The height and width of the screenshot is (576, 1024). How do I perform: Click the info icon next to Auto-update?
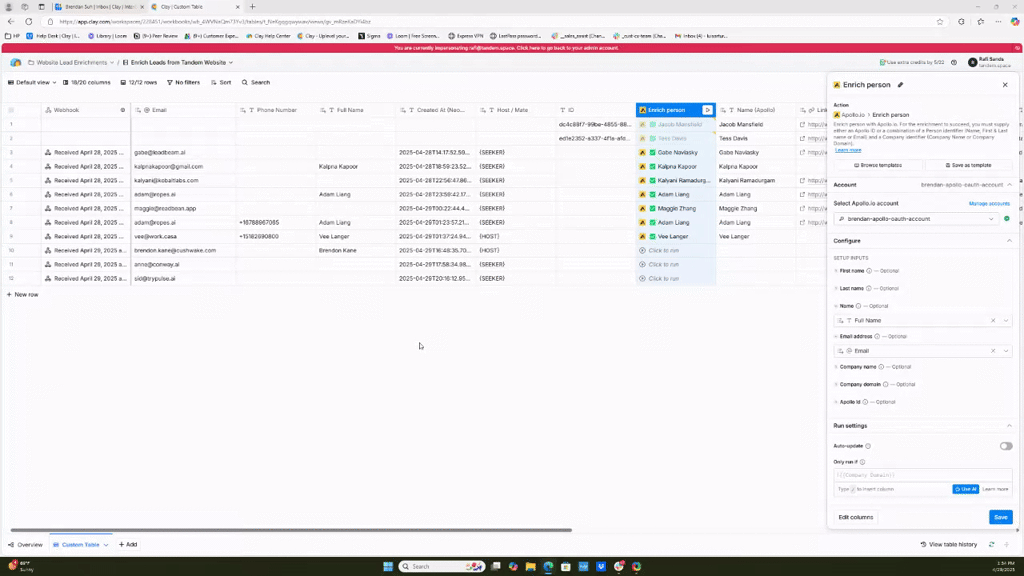click(867, 446)
